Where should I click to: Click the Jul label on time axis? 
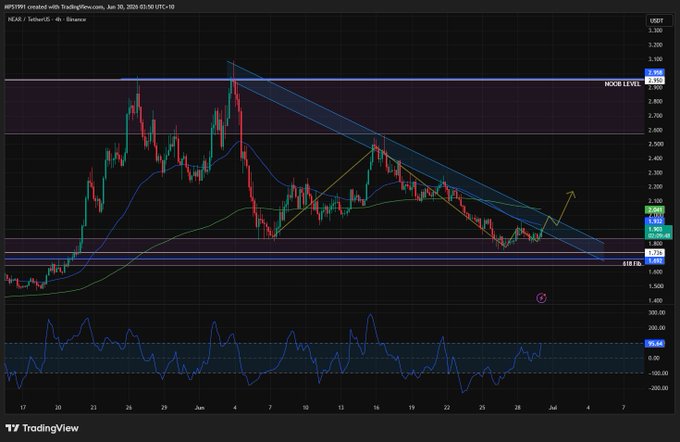coord(553,408)
